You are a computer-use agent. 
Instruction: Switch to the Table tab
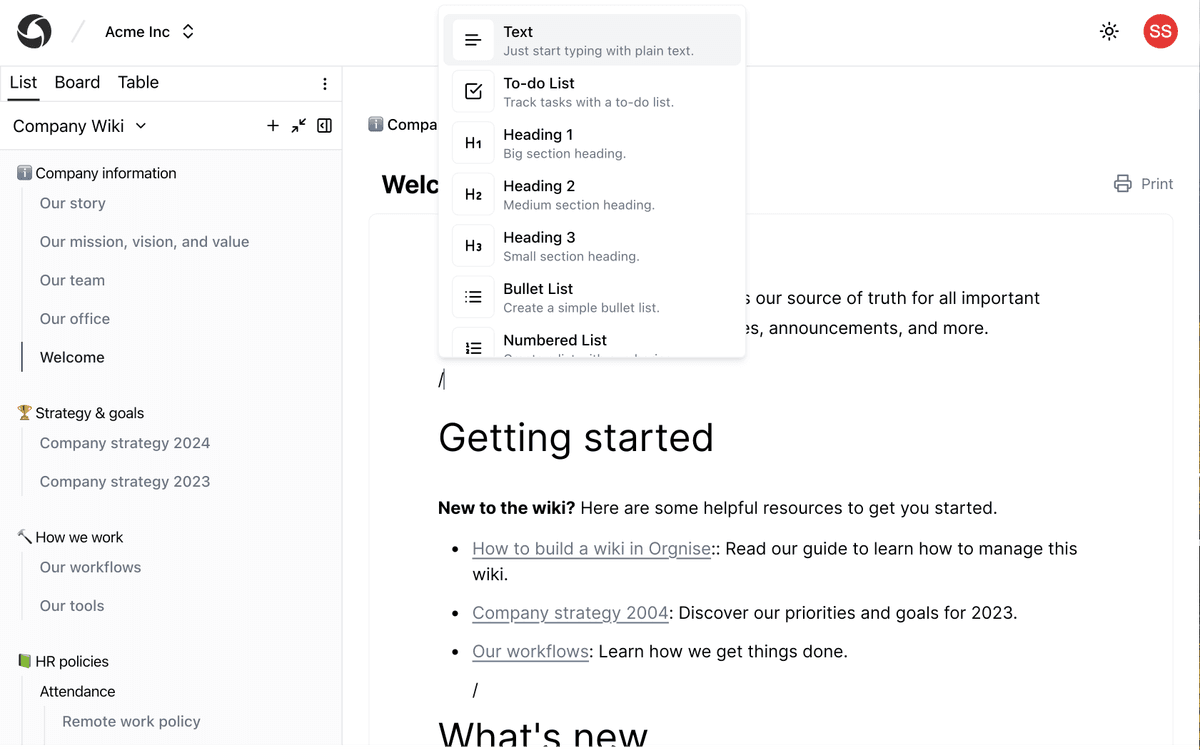tap(138, 83)
